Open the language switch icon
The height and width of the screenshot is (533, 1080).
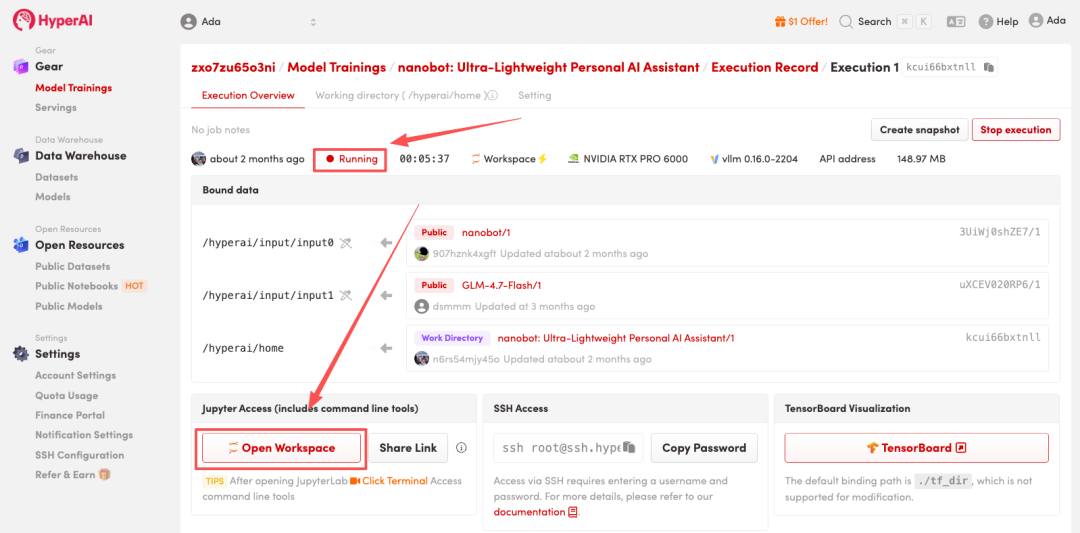956,21
